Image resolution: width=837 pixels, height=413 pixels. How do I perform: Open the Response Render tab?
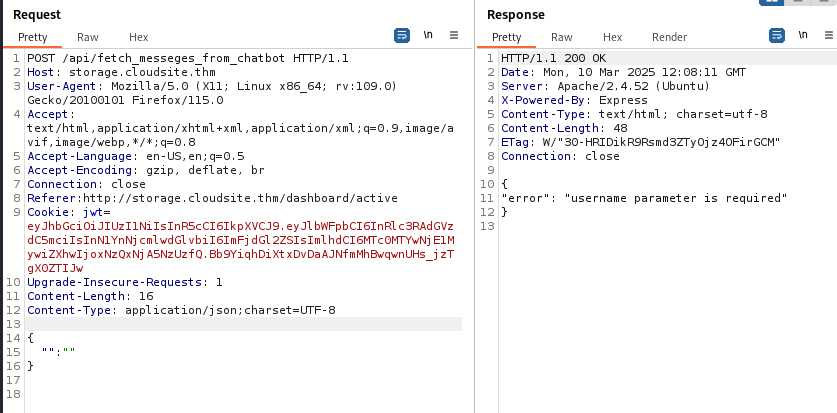pos(669,37)
